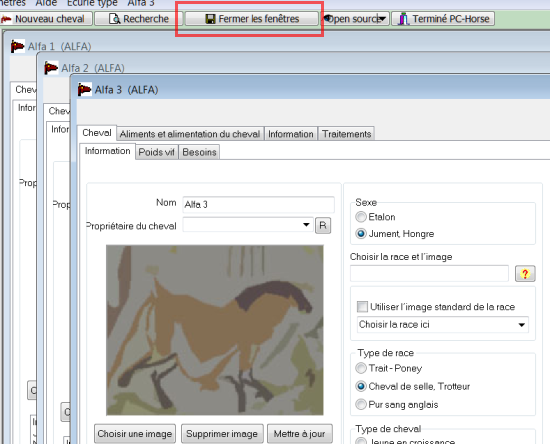Open the Alfa 3 menu item
Image resolution: width=550 pixels, height=444 pixels.
(141, 3)
